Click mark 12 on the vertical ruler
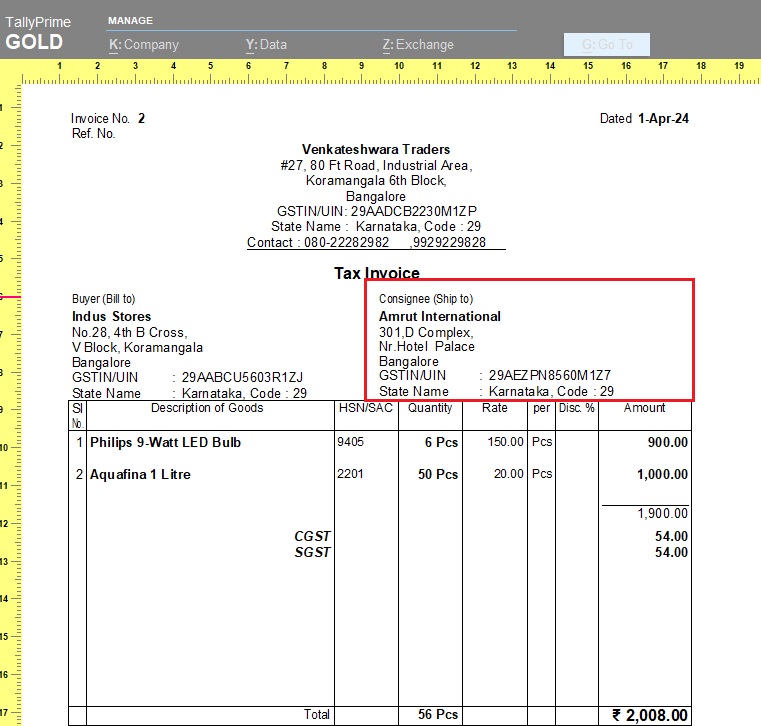Image resolution: width=761 pixels, height=726 pixels. [x=4, y=523]
